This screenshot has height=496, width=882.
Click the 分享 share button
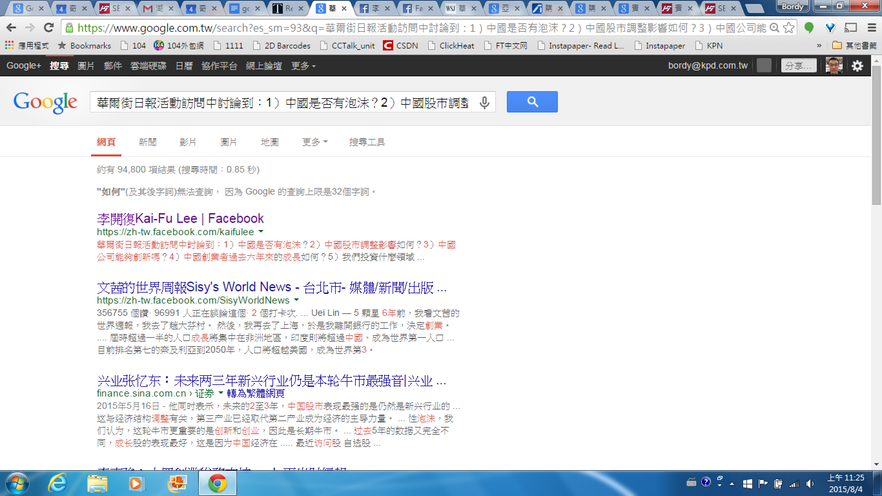coord(798,66)
